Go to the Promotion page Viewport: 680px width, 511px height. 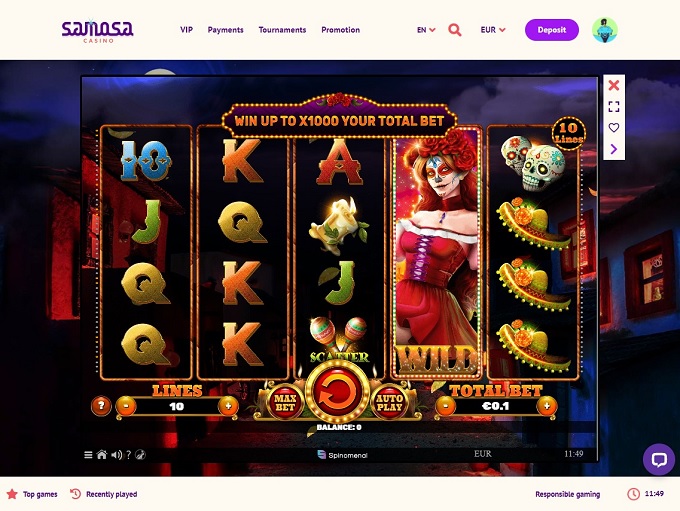(x=340, y=30)
